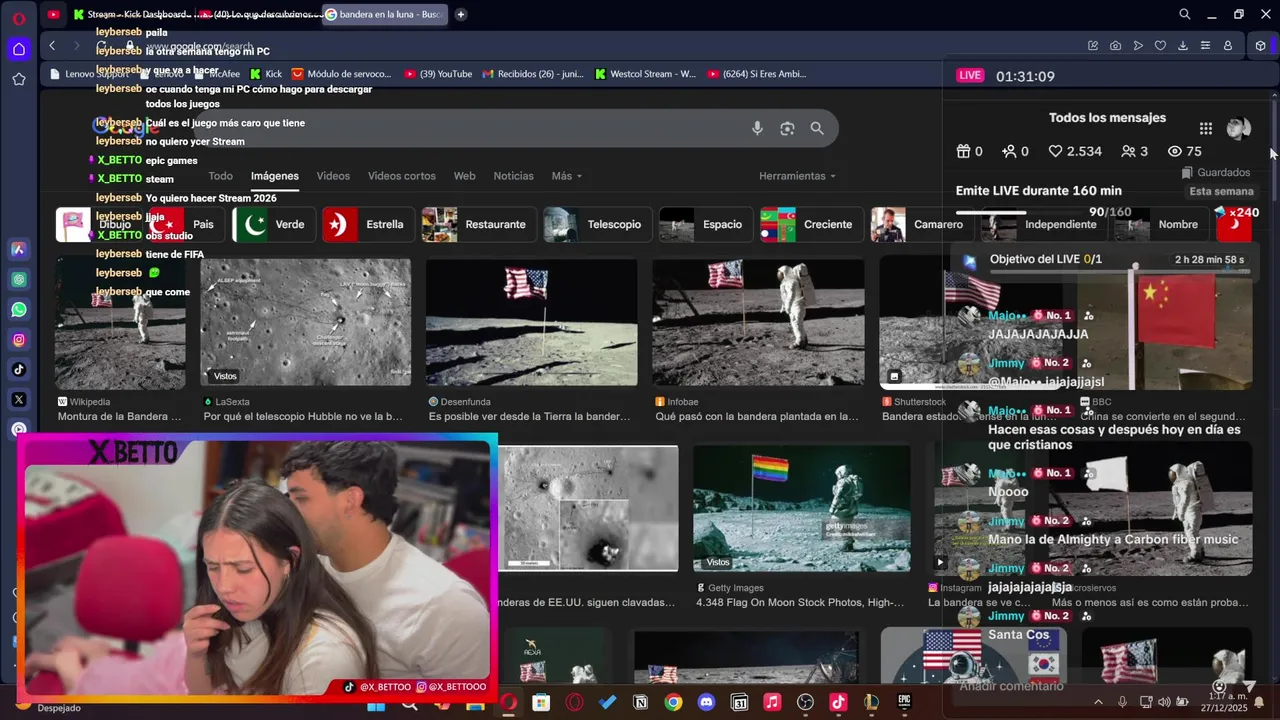This screenshot has width=1280, height=720.
Task: Open Opera account profile icon
Action: click(x=1228, y=46)
